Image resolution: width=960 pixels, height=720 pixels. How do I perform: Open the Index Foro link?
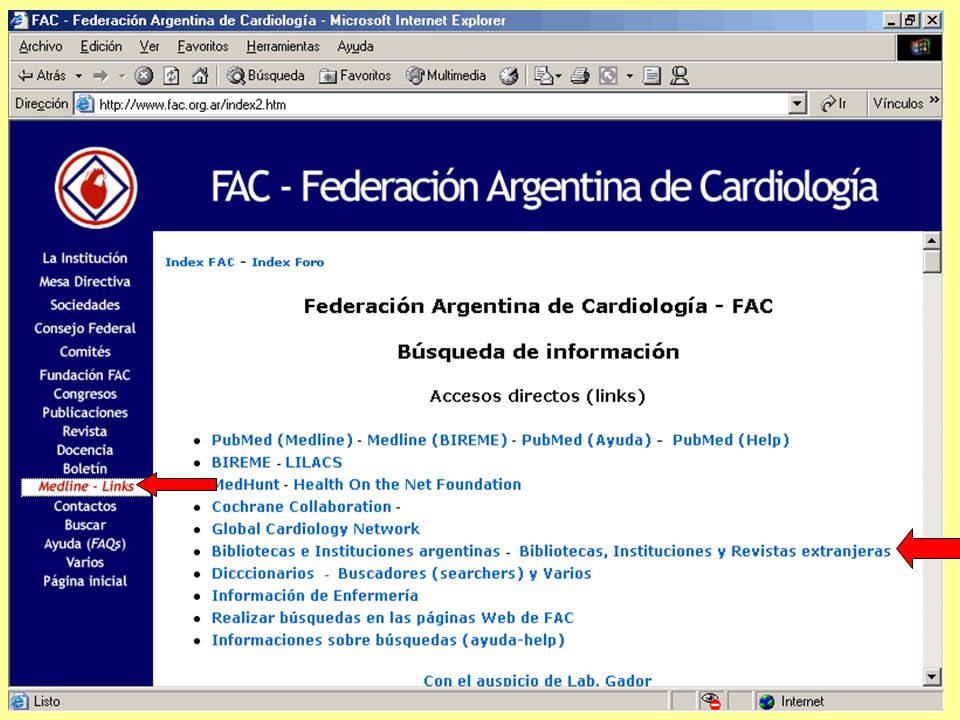288,262
